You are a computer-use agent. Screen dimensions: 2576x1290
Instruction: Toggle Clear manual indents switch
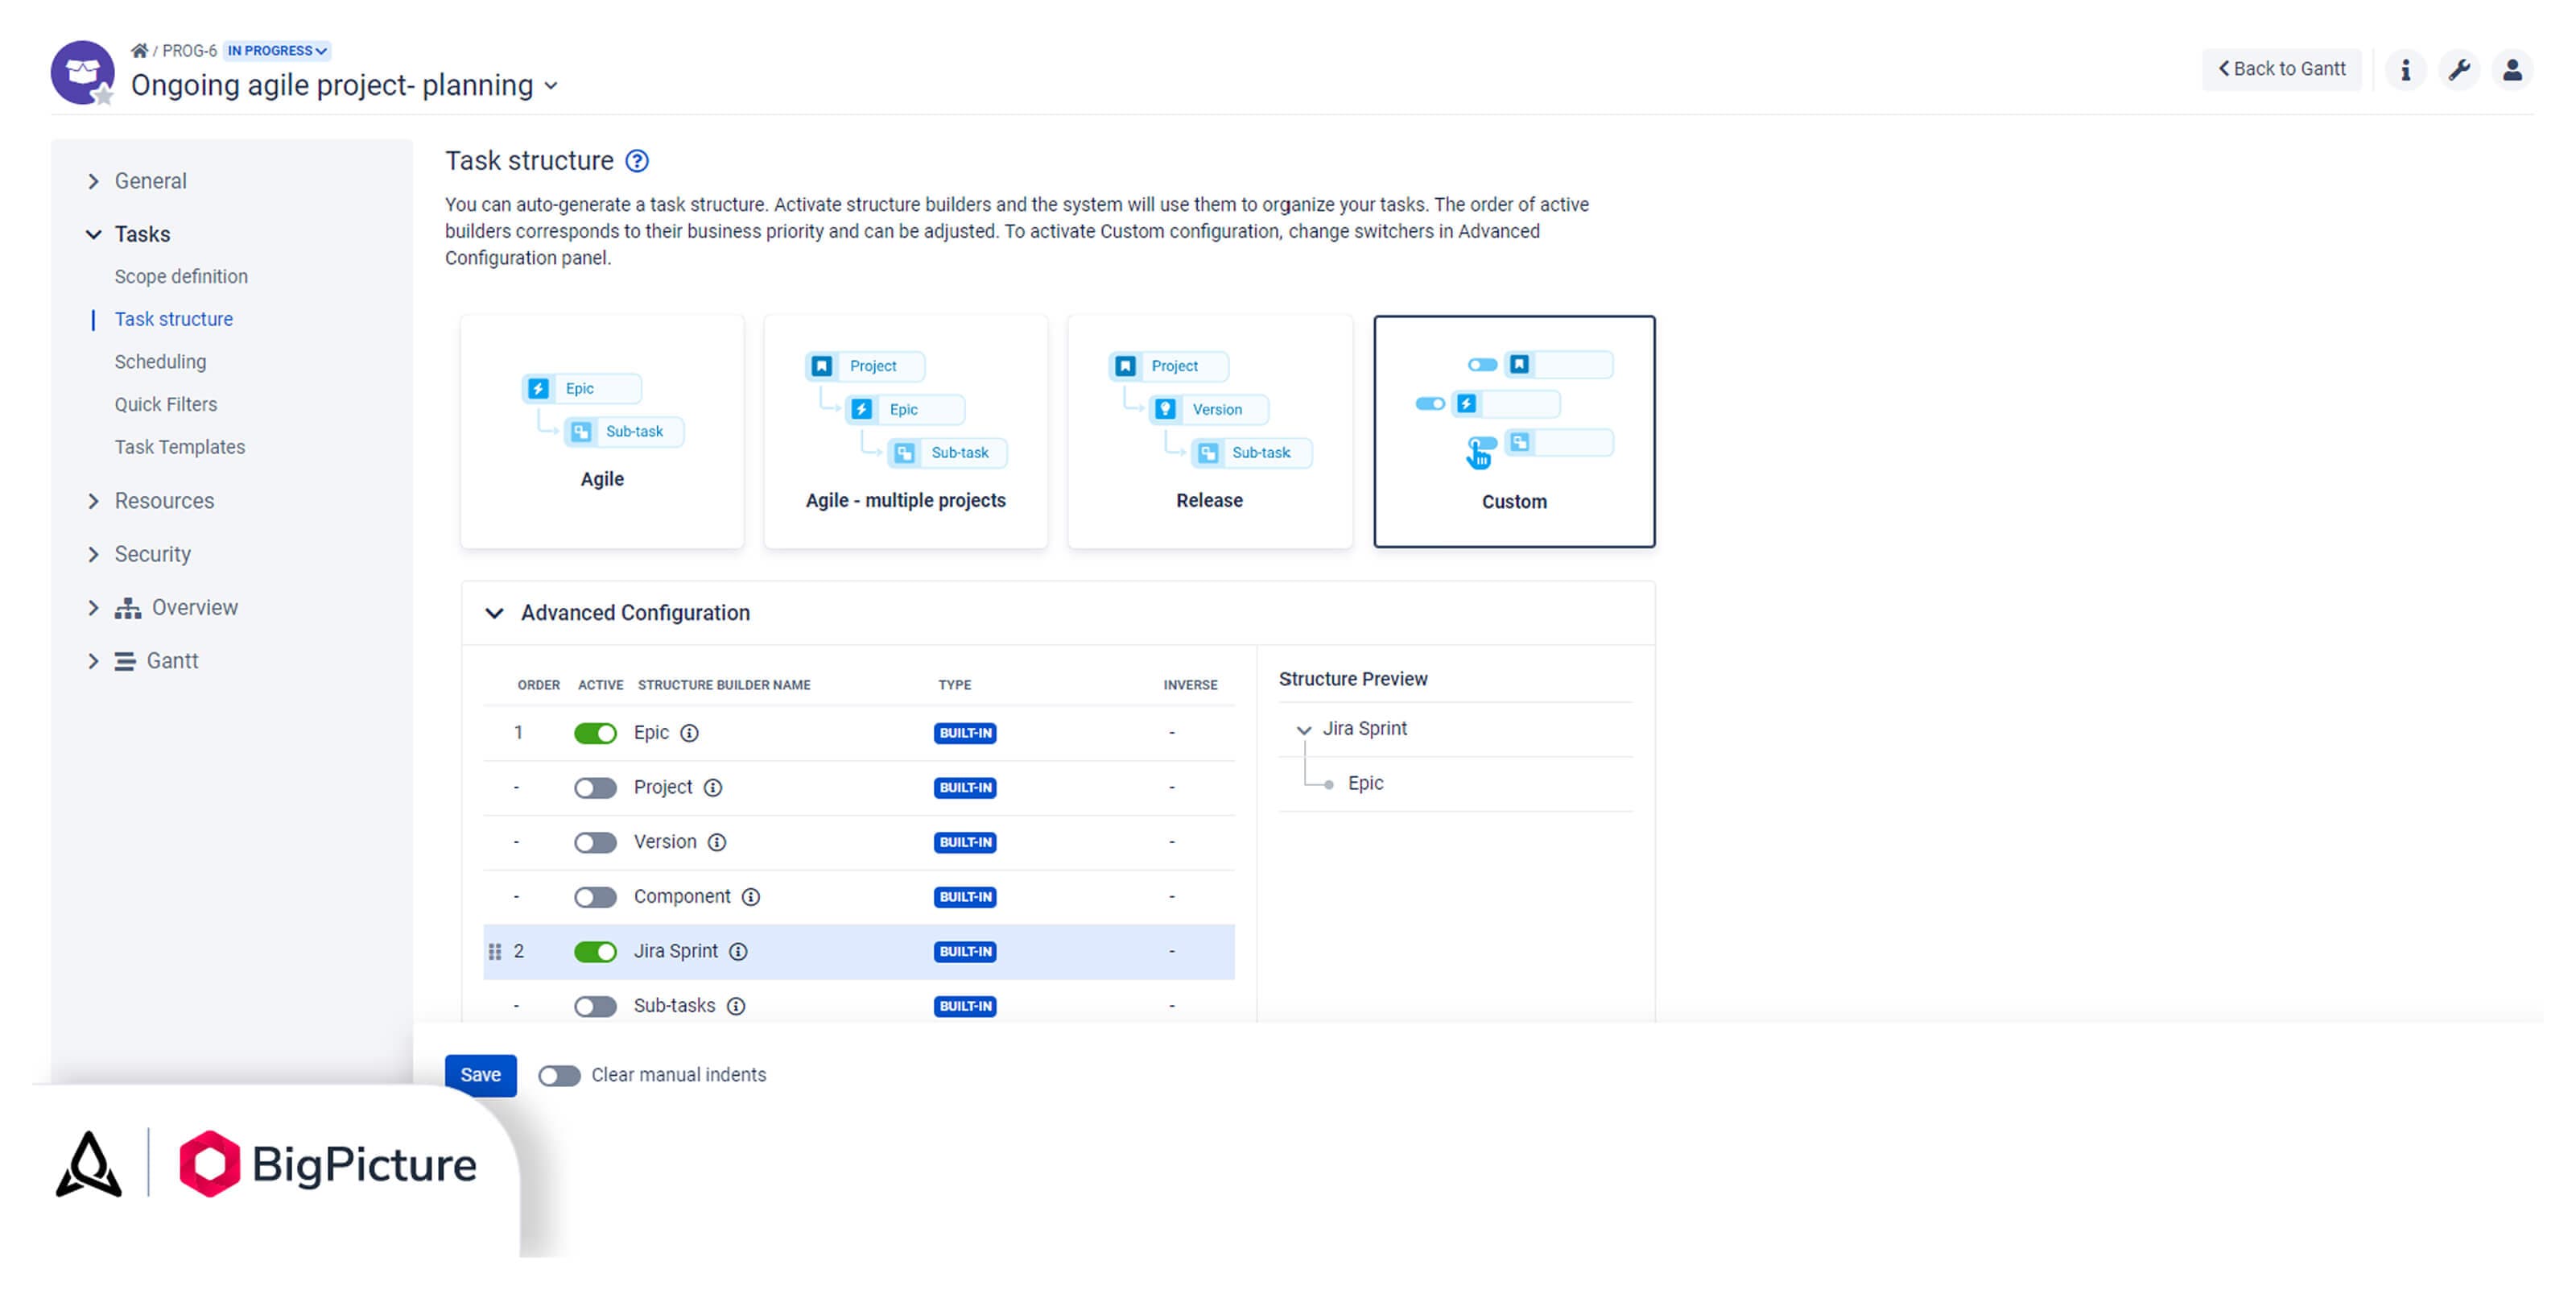pyautogui.click(x=559, y=1075)
